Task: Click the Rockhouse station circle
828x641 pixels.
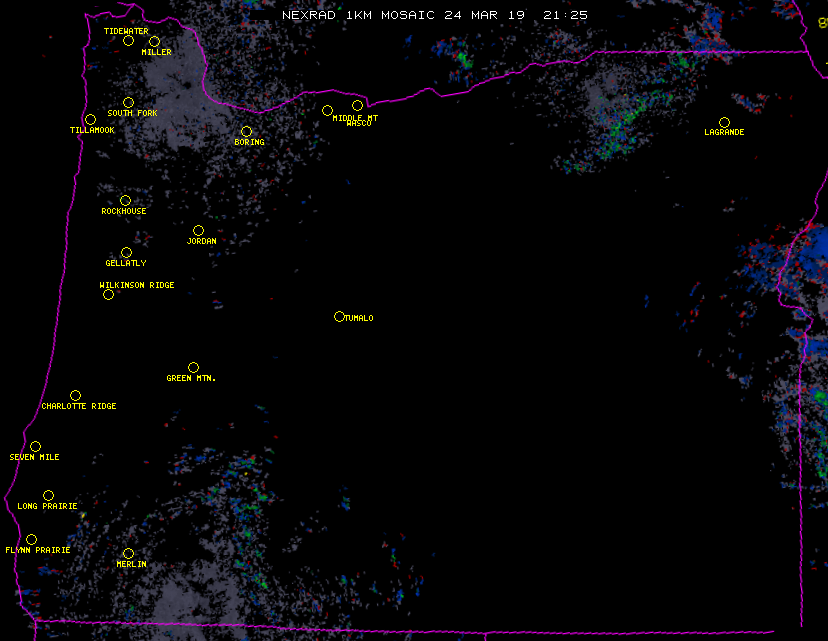Action: (x=125, y=200)
